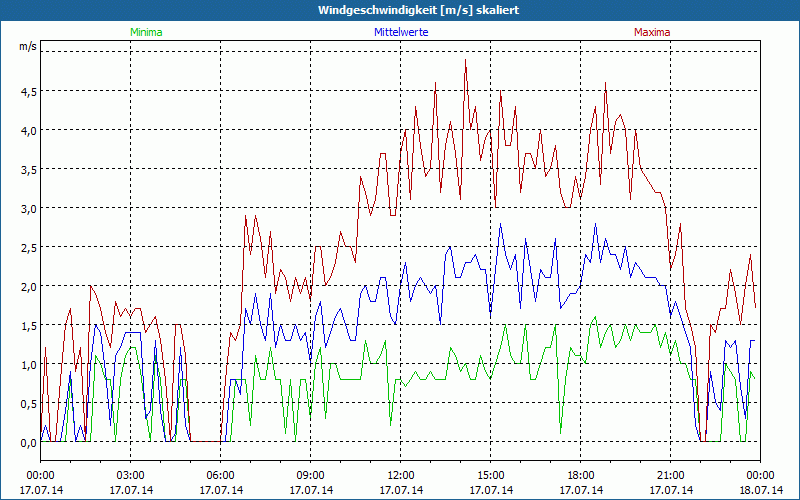The image size is (800, 500).
Task: Click the '0,0' y-axis value
Action: 29,443
